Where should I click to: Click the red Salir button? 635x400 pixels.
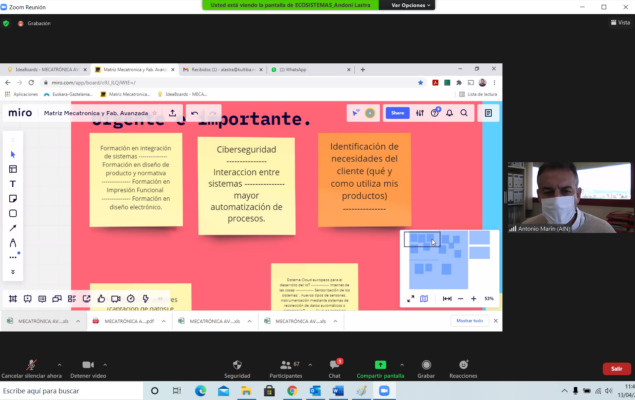point(616,368)
